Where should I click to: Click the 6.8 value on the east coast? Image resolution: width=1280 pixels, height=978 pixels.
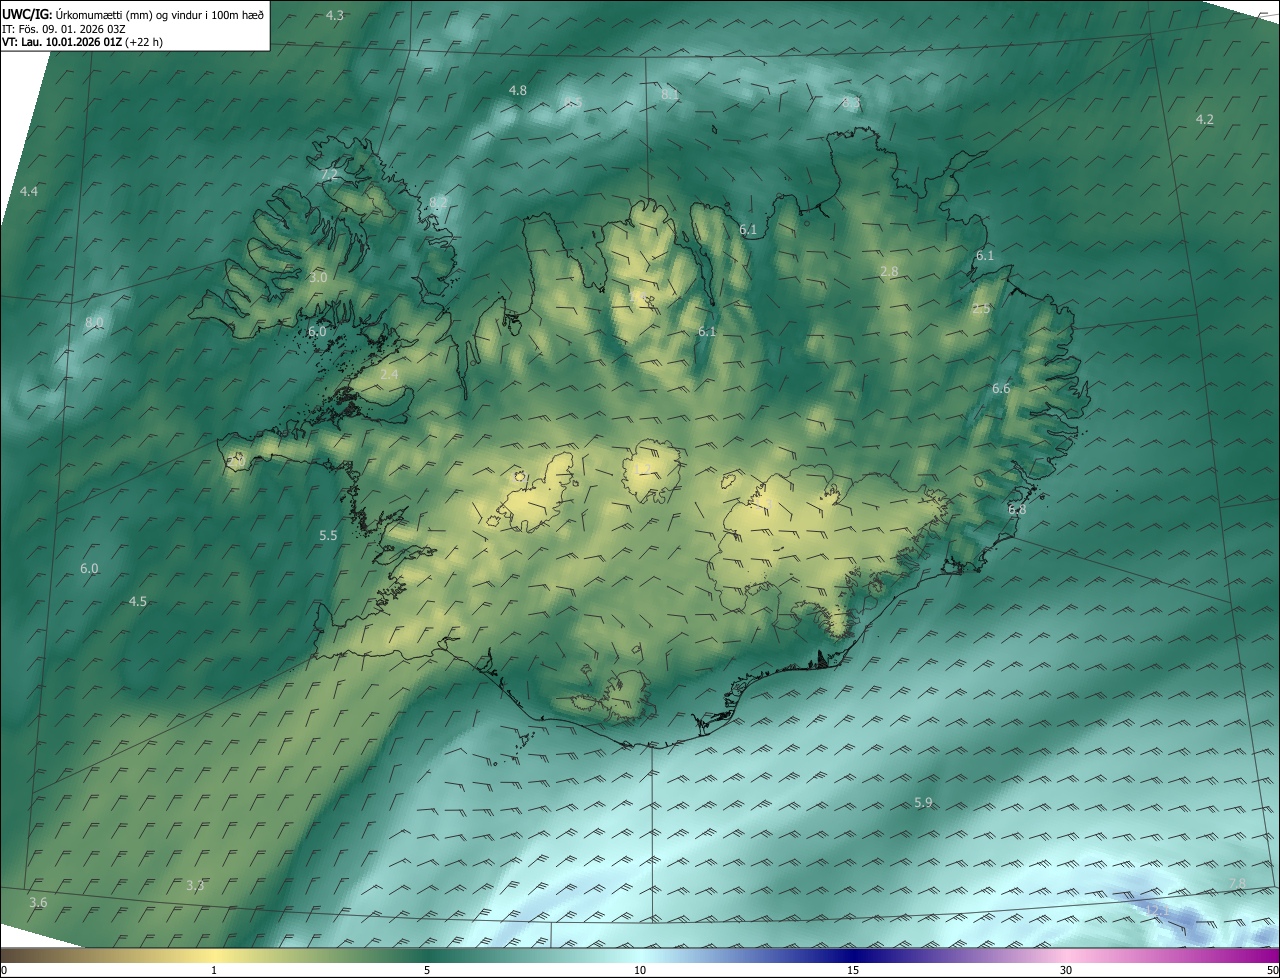[1017, 509]
